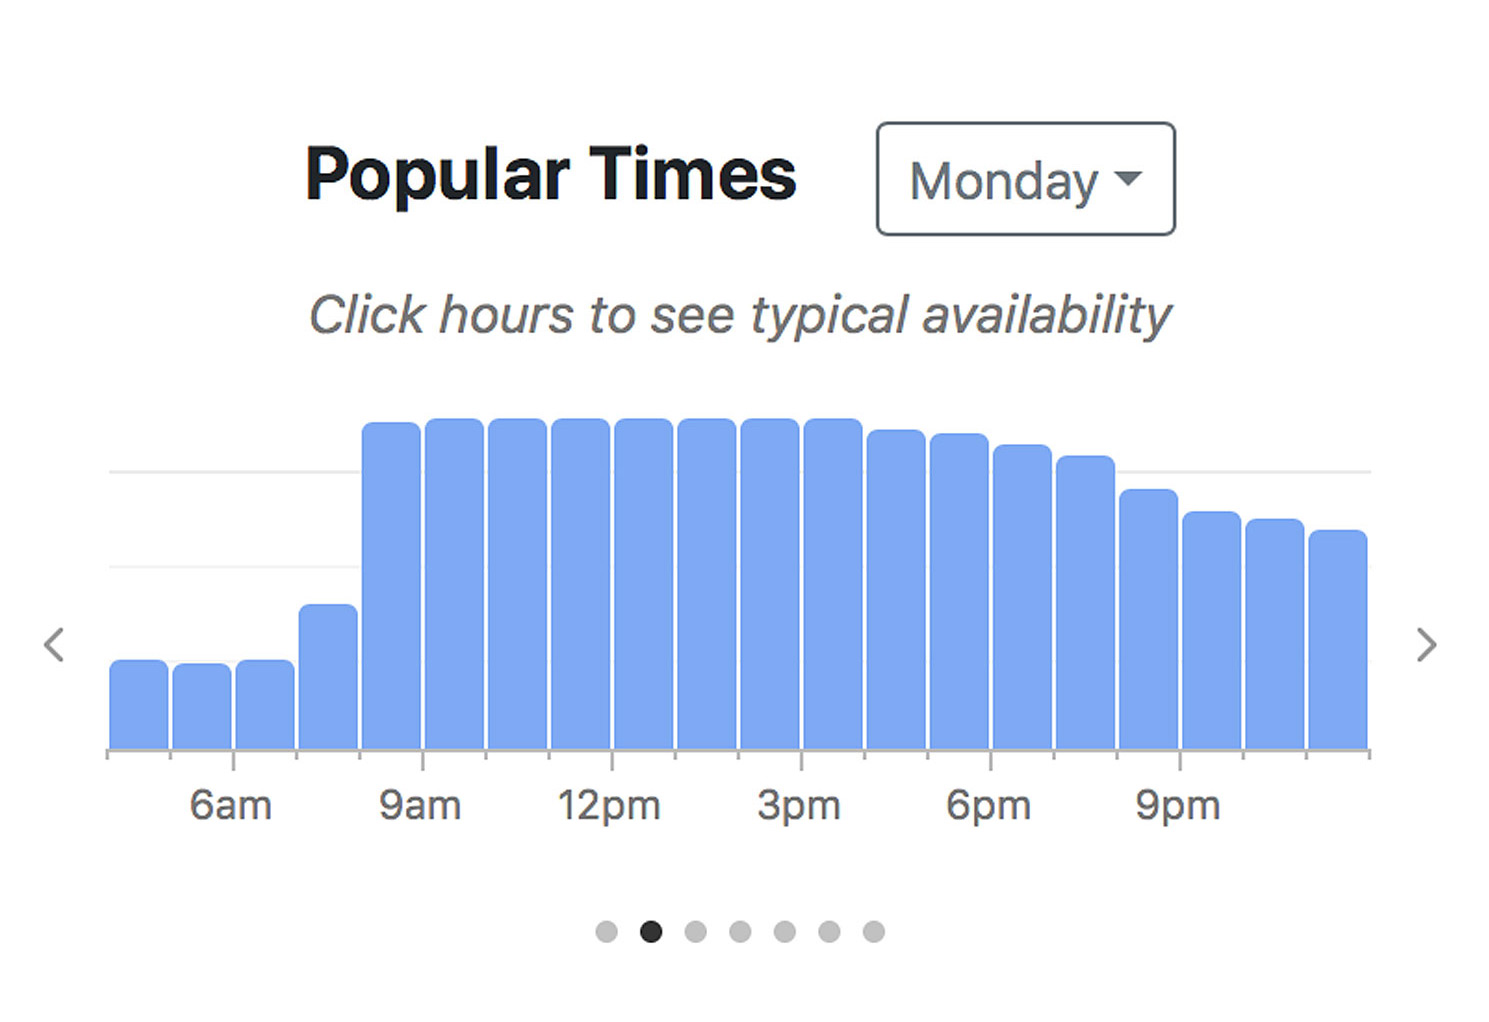This screenshot has height=1022, width=1489.
Task: Select the last pagination dot
Action: [x=874, y=932]
